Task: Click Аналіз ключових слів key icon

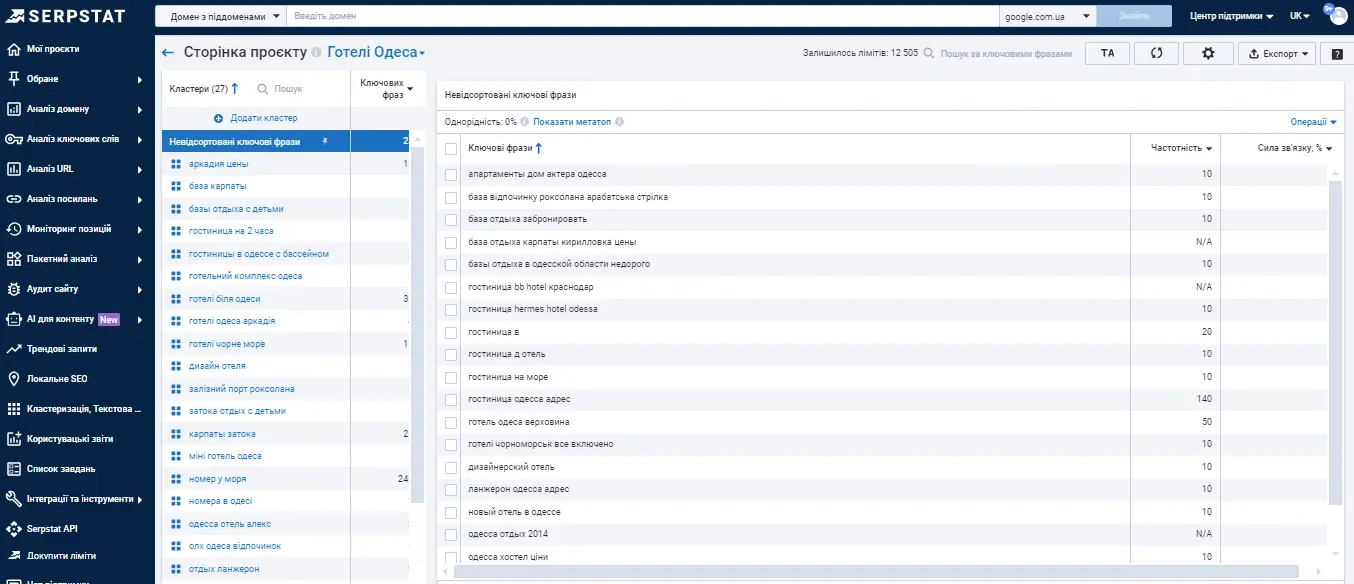Action: (x=14, y=139)
